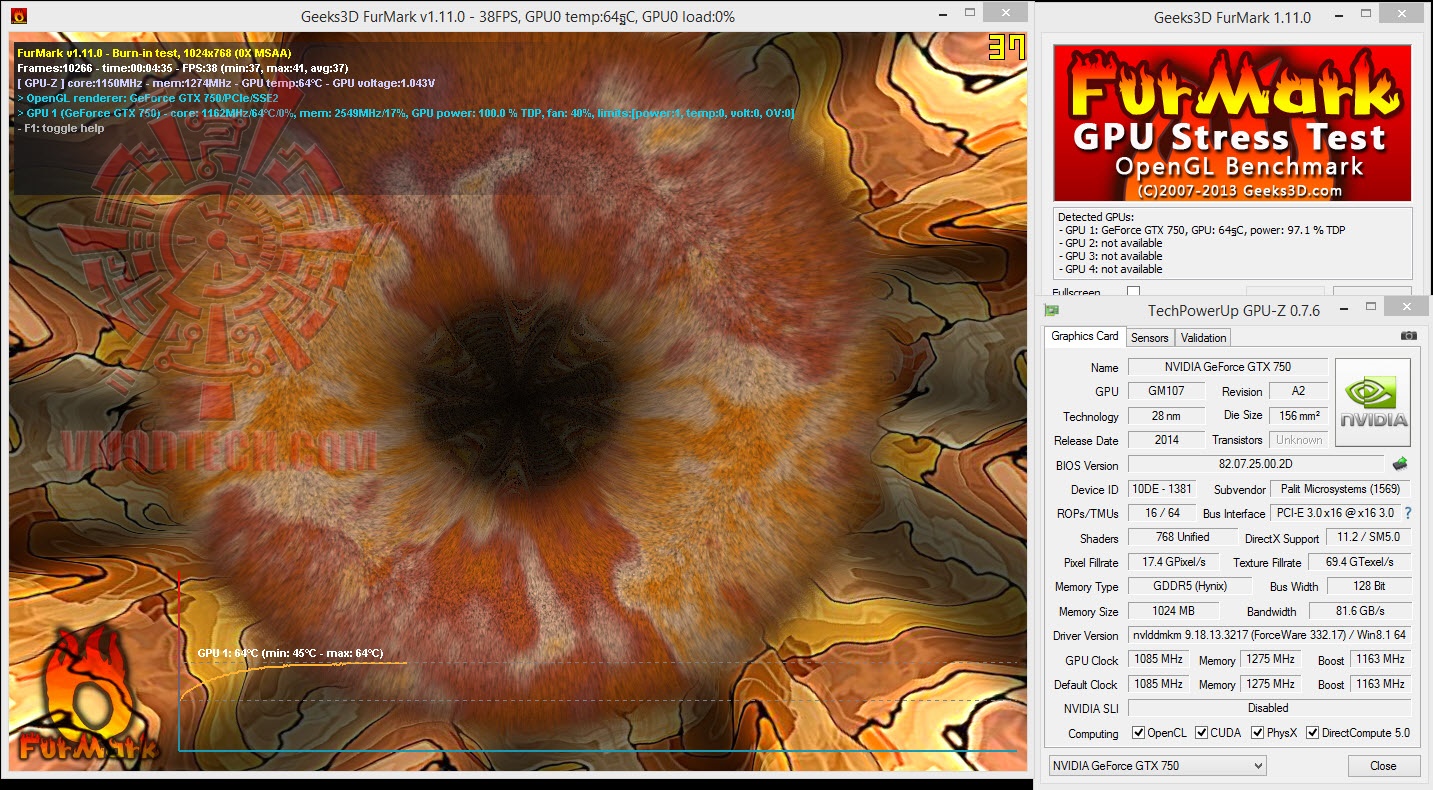Screen dimensions: 1433x790
Task: Click the GPU-Z camera screenshot icon
Action: pos(1408,336)
